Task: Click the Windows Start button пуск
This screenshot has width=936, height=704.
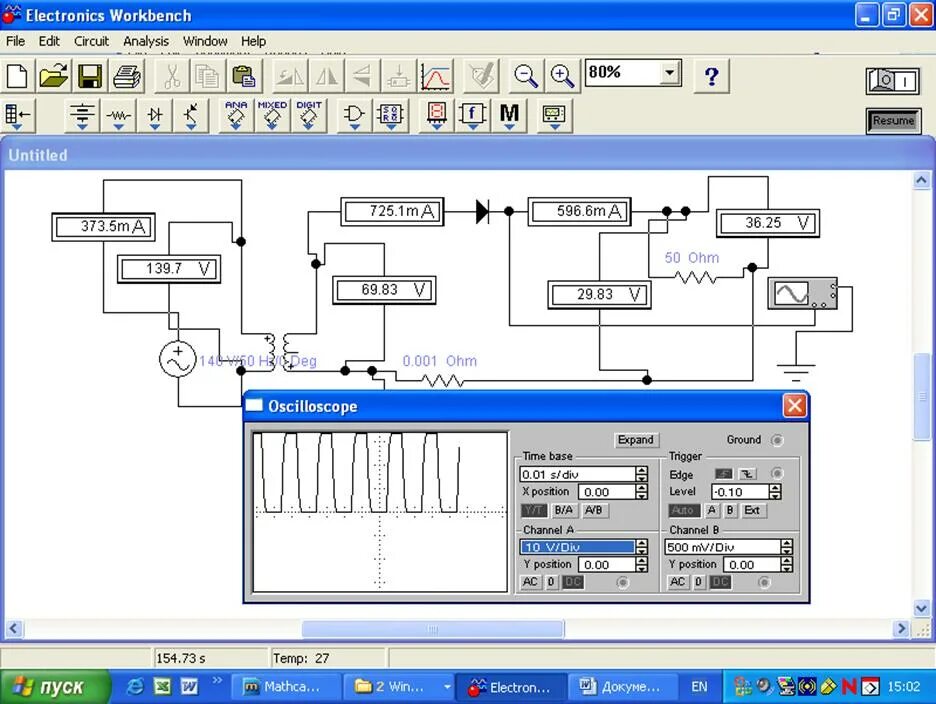Action: coord(55,687)
